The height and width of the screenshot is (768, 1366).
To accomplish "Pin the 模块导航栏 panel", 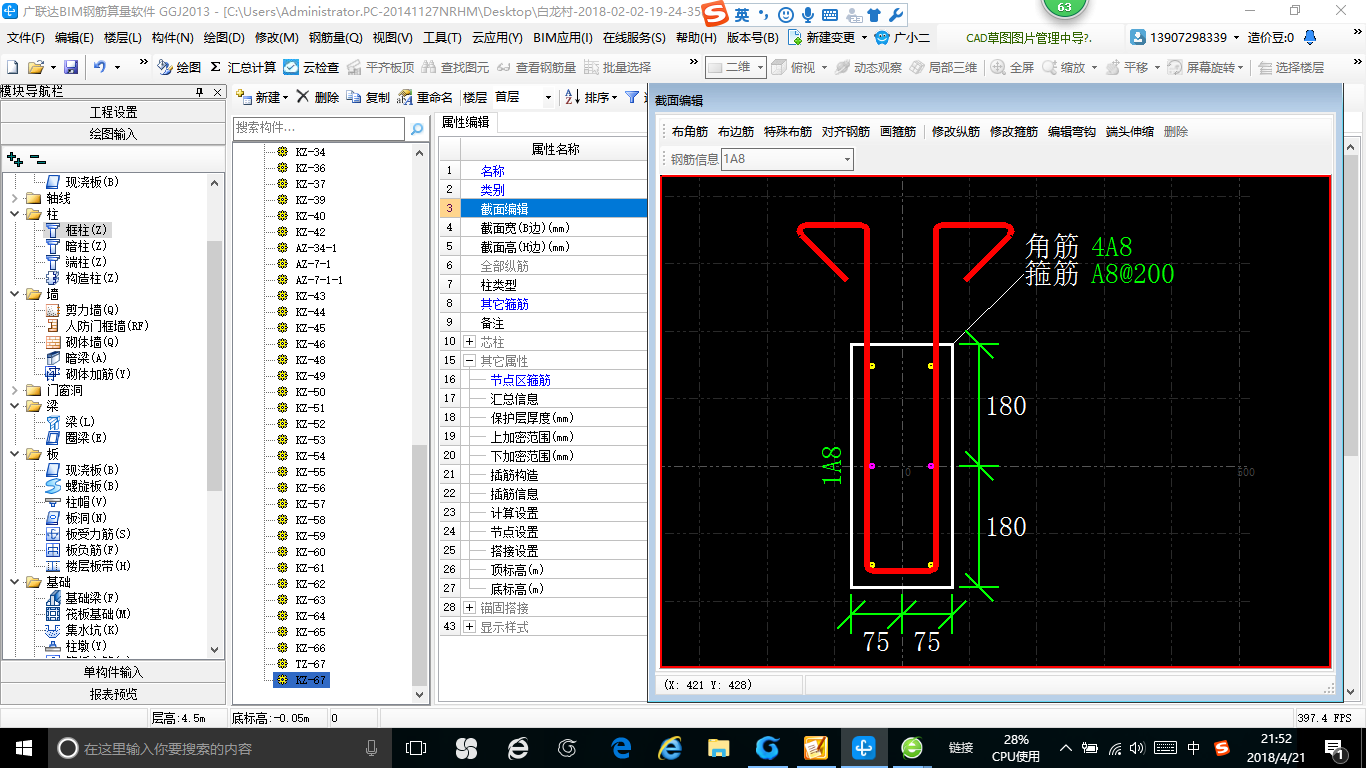I will tap(200, 92).
